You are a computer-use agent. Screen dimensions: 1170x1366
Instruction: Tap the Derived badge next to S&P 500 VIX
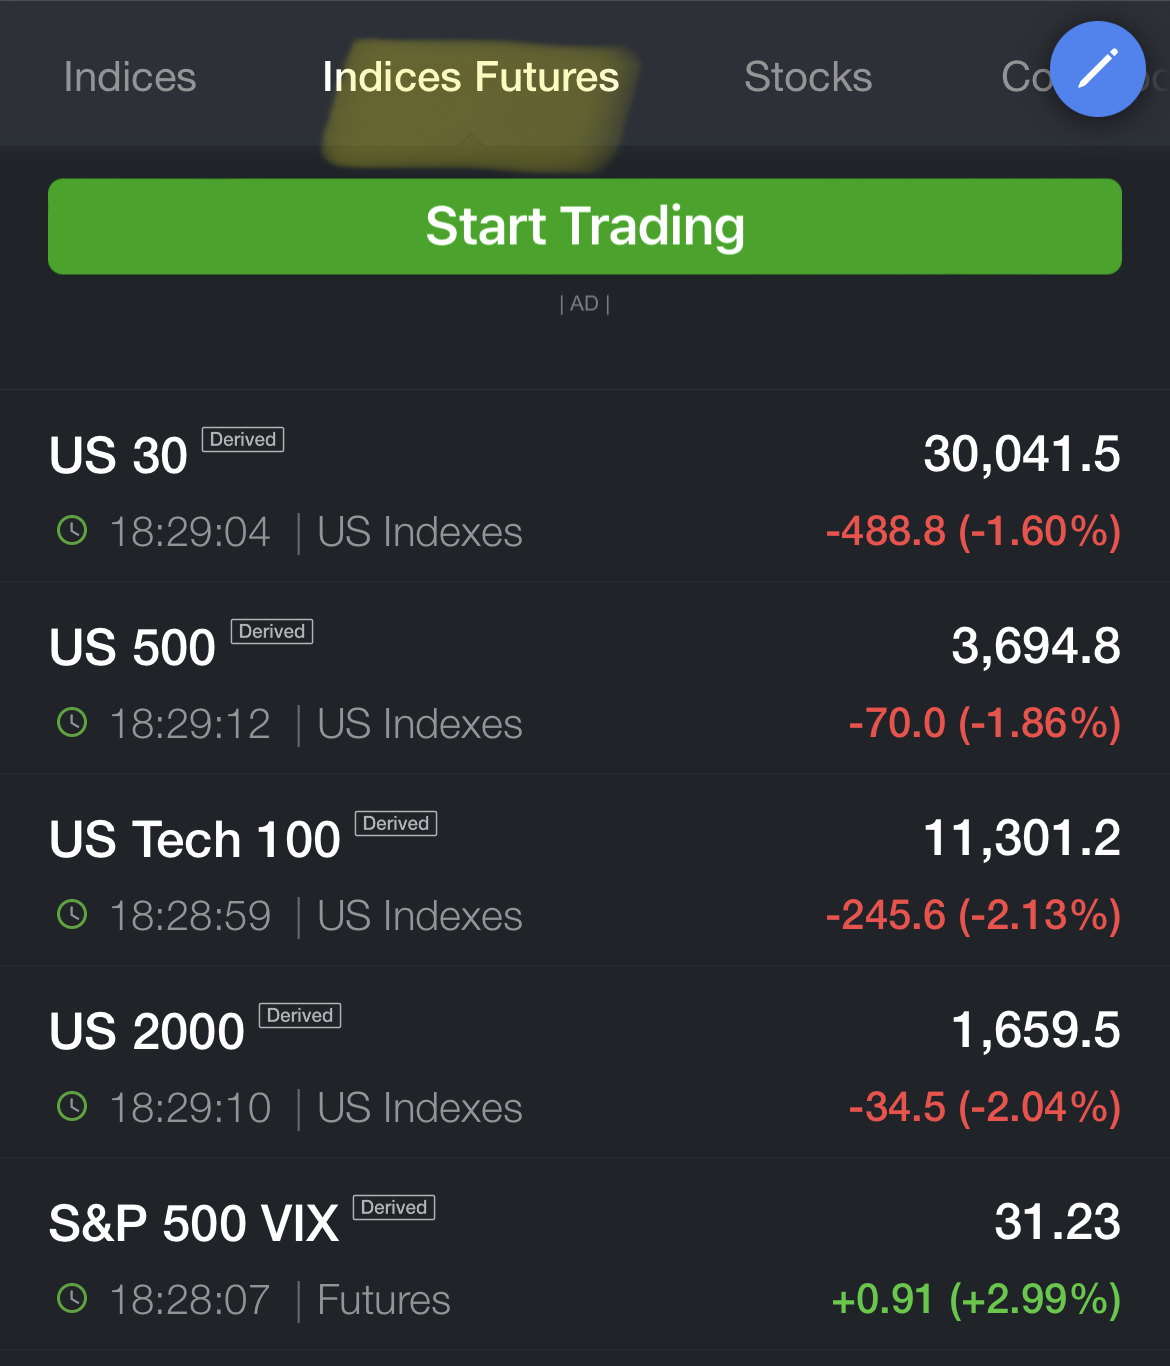(394, 1207)
